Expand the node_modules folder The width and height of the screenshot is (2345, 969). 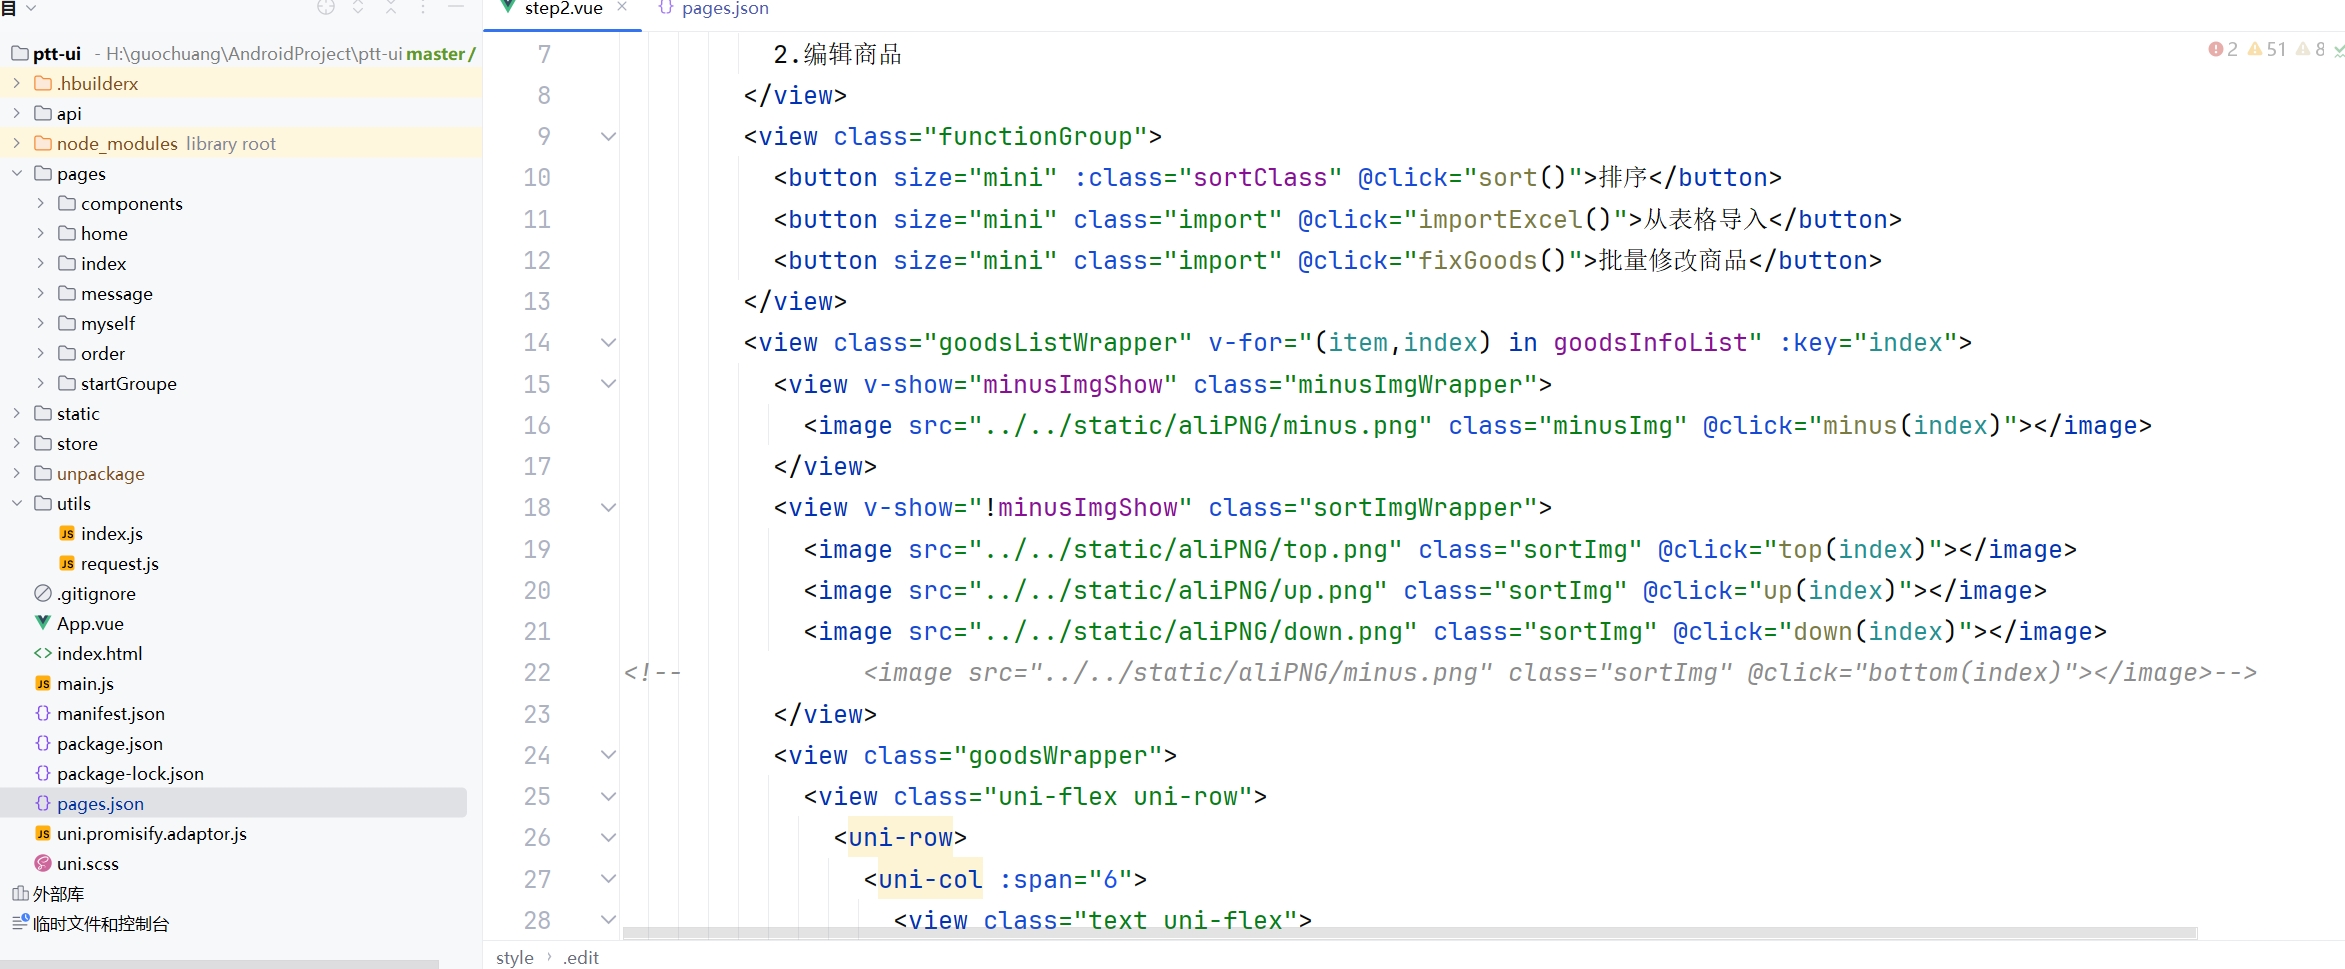coord(16,143)
